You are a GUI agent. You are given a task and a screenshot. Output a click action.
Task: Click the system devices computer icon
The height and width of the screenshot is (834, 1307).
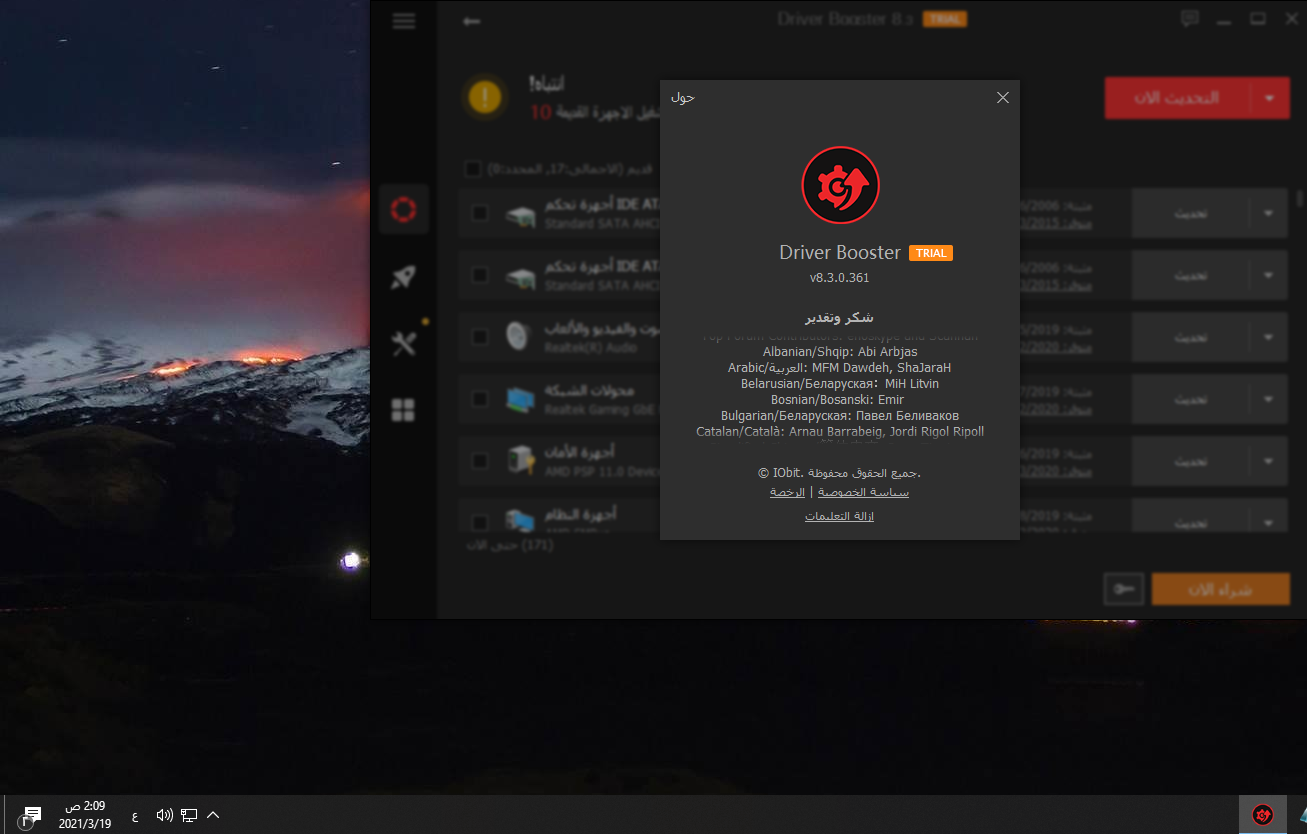[x=519, y=520]
